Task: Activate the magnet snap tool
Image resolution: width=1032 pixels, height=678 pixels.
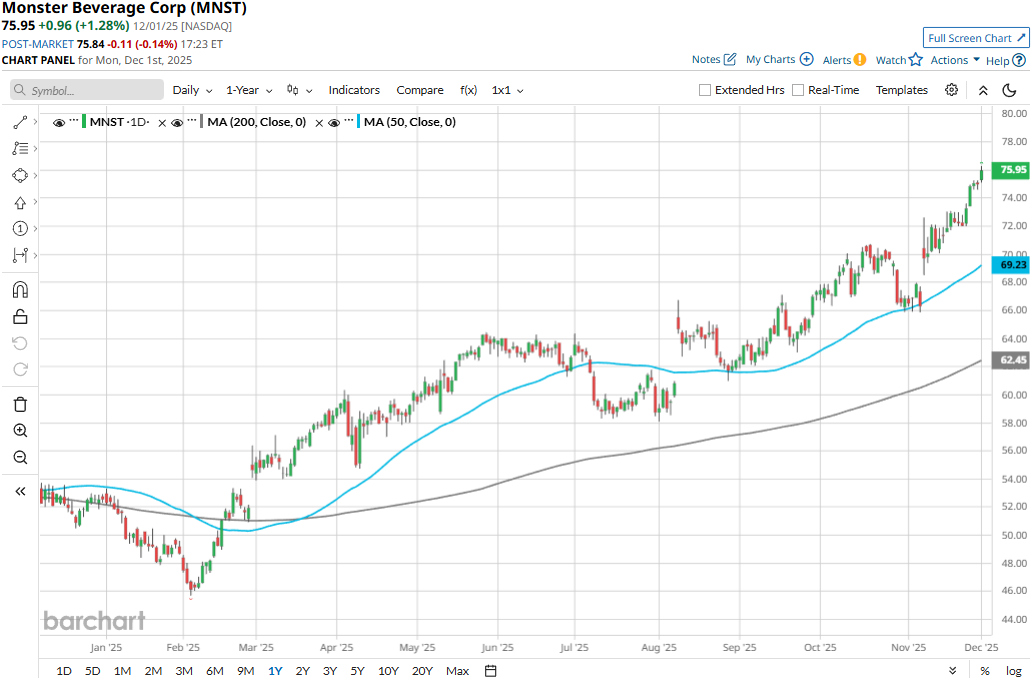Action: (x=20, y=290)
